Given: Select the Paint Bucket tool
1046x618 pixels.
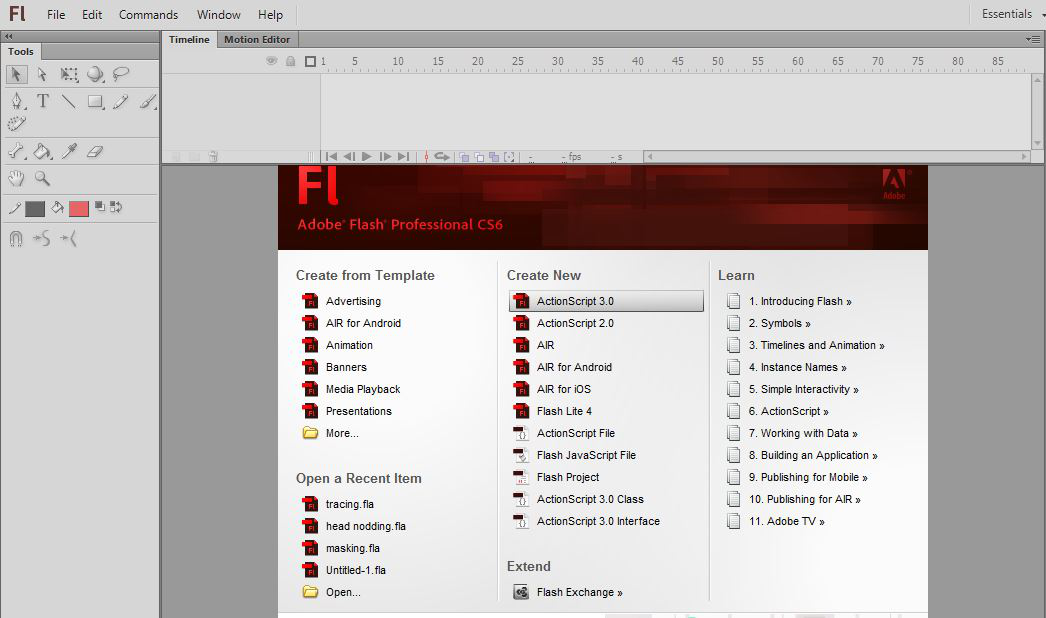Looking at the screenshot, I should click(x=43, y=151).
